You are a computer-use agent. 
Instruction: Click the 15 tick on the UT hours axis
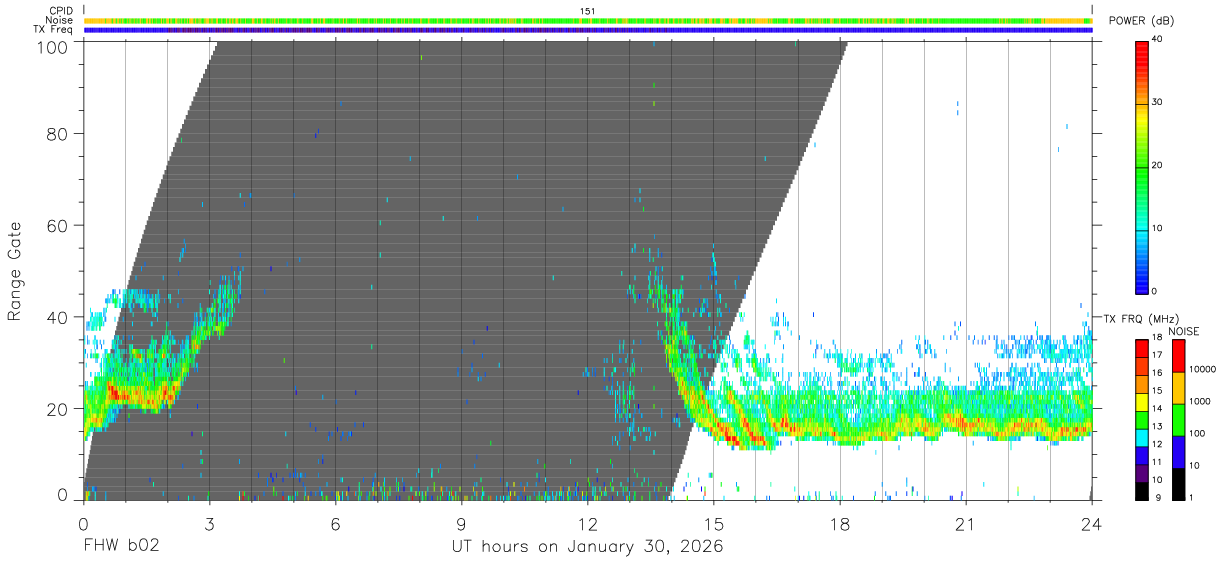714,524
